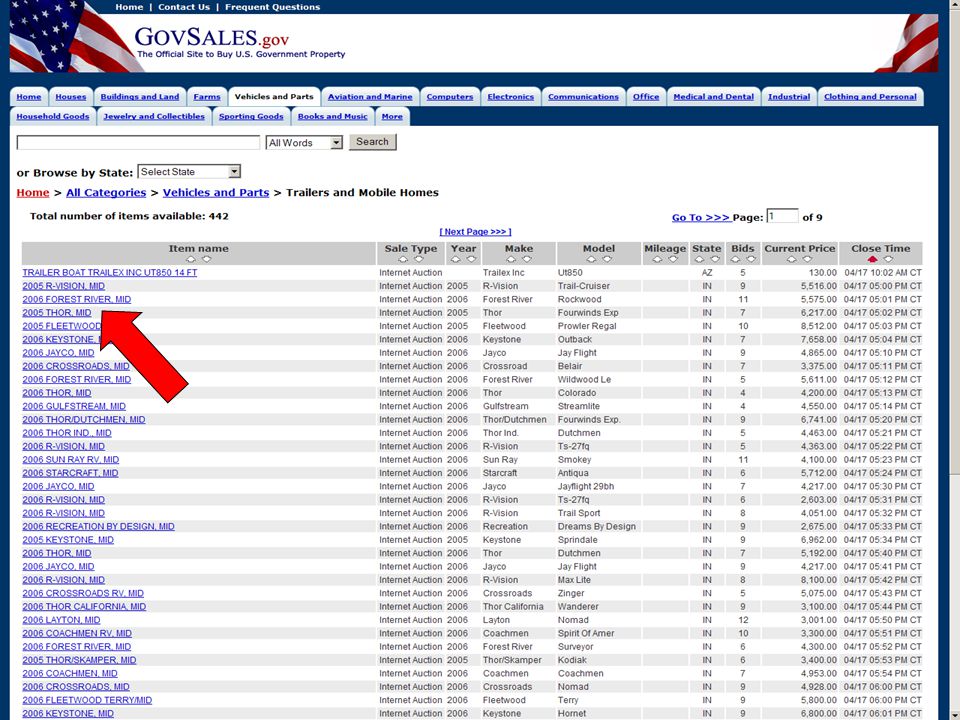
Task: Sort Year column ascending arrow
Action: 456,259
